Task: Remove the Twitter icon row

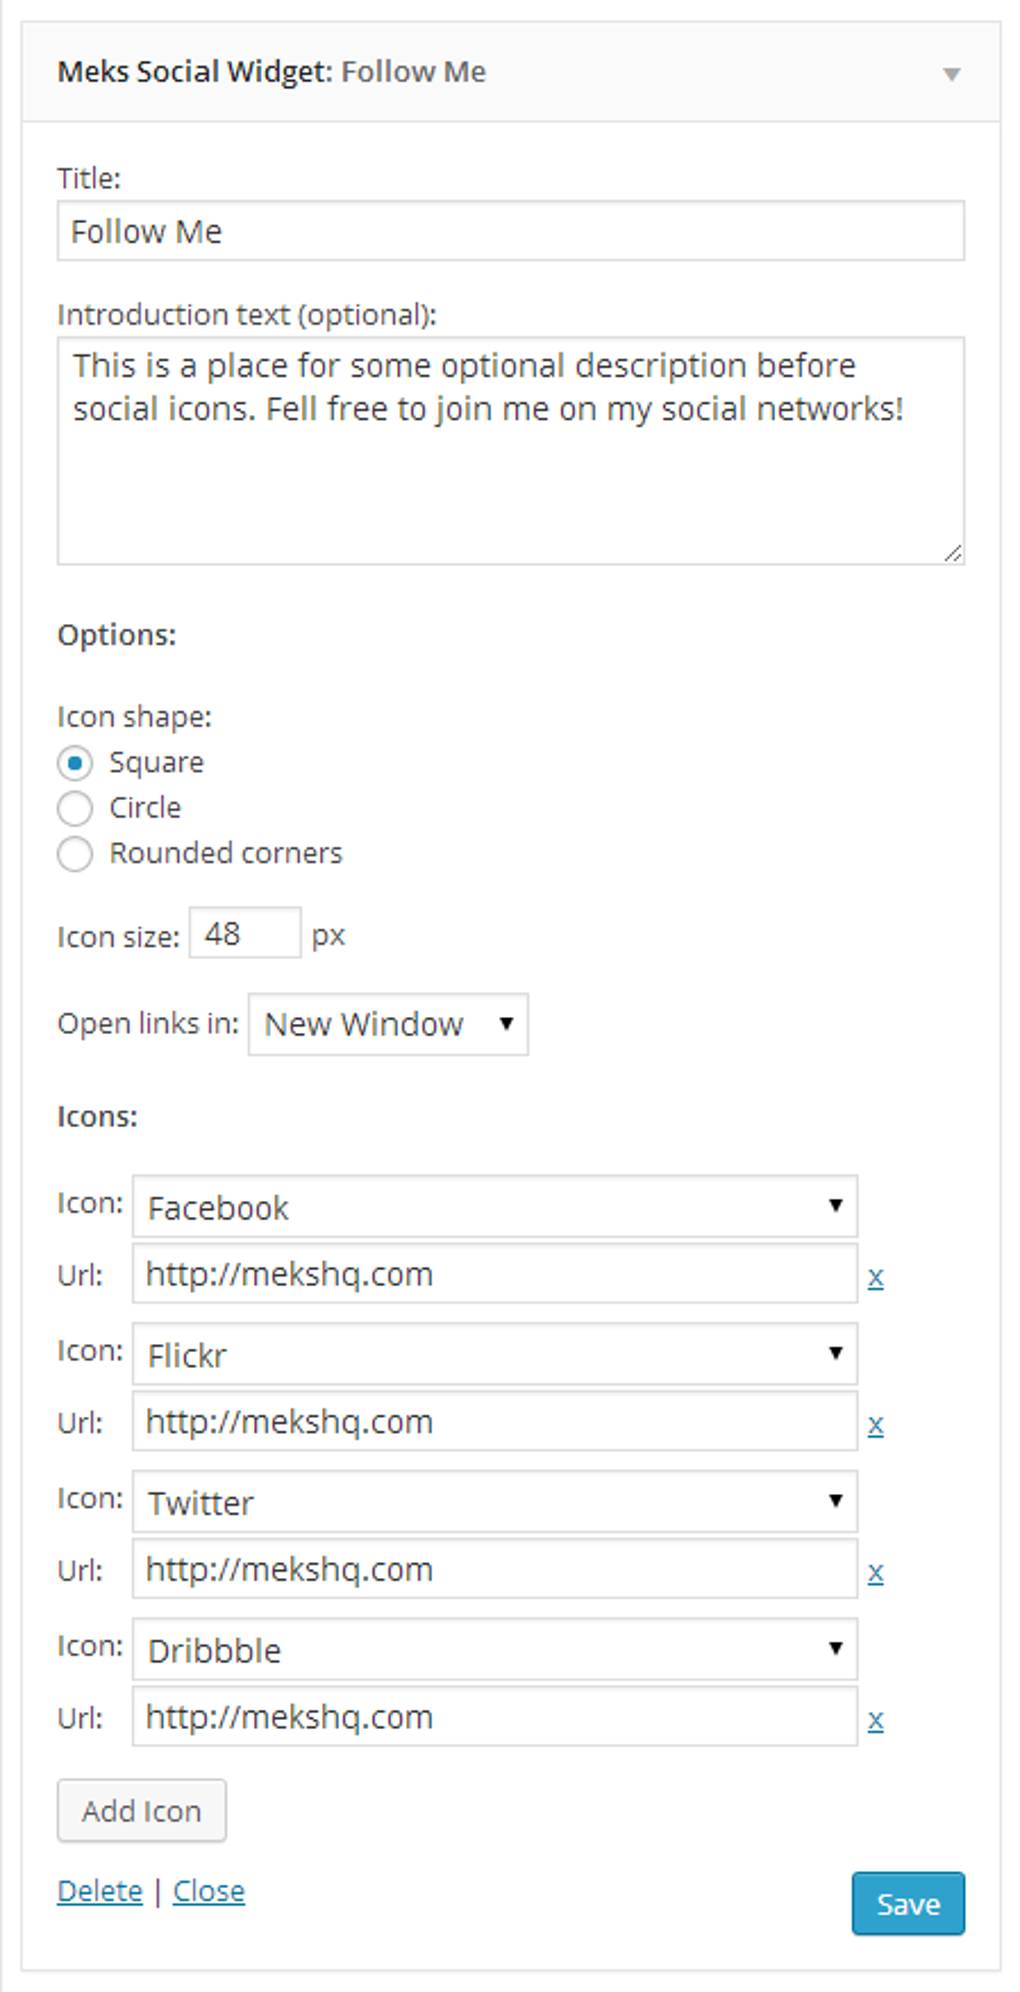Action: [x=875, y=1573]
